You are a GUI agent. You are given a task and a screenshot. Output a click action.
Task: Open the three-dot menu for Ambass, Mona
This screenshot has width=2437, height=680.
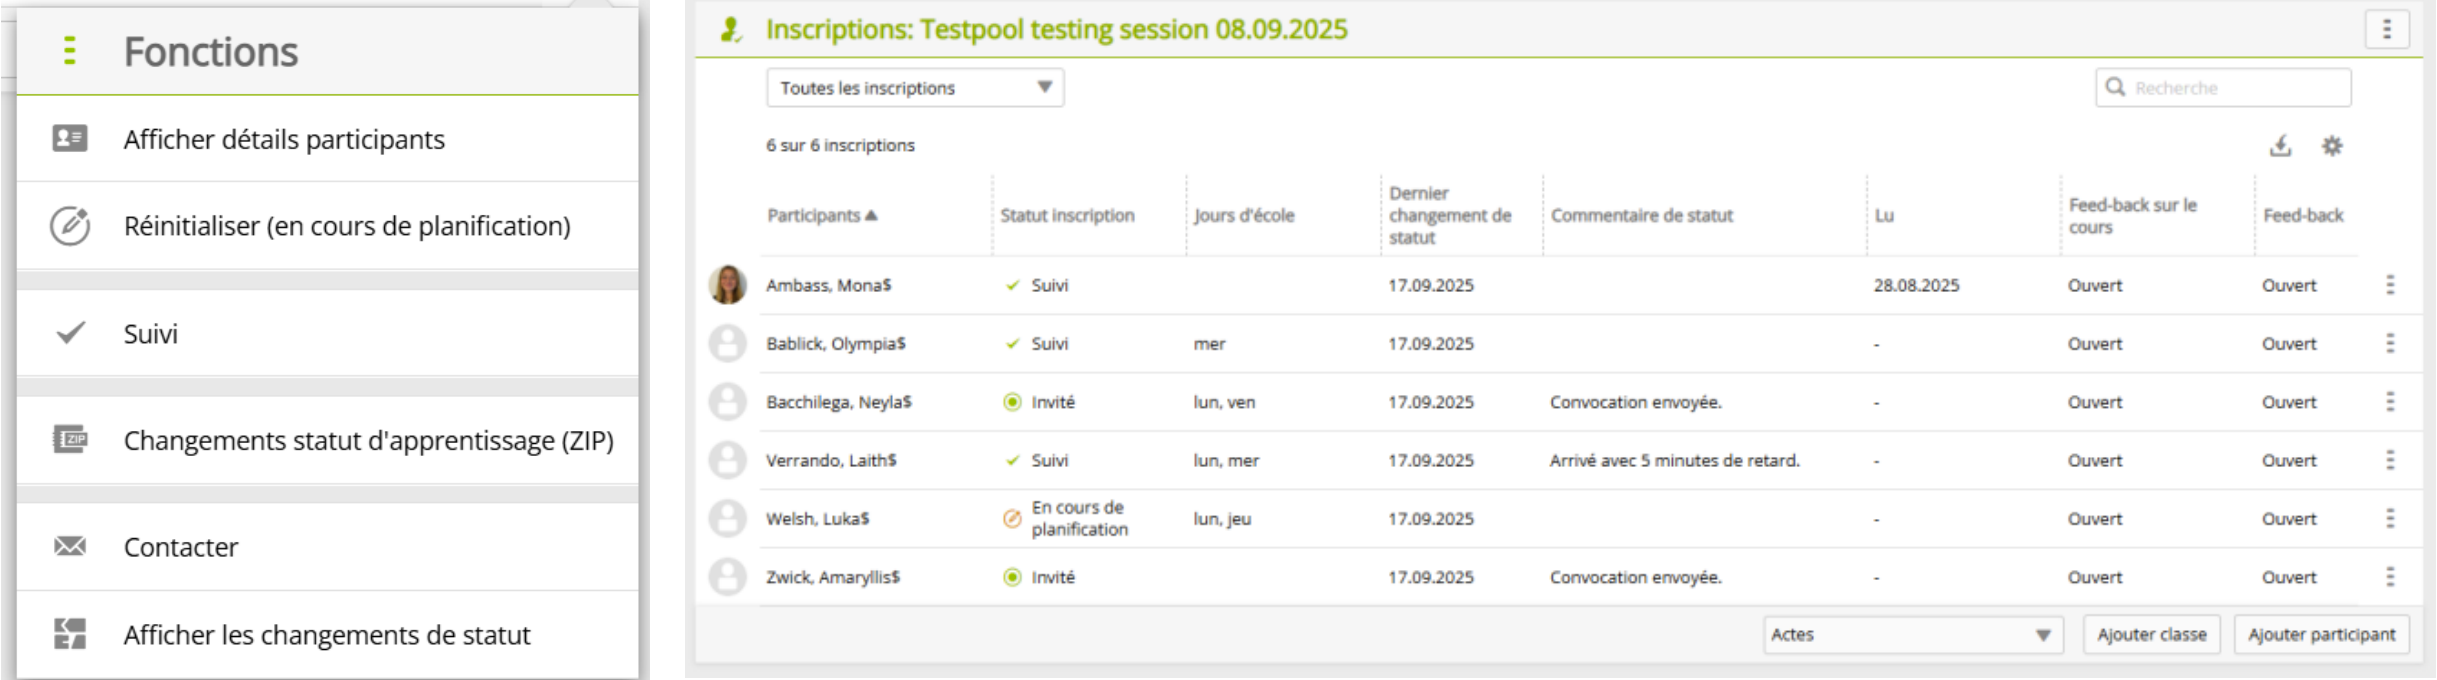pos(2390,285)
